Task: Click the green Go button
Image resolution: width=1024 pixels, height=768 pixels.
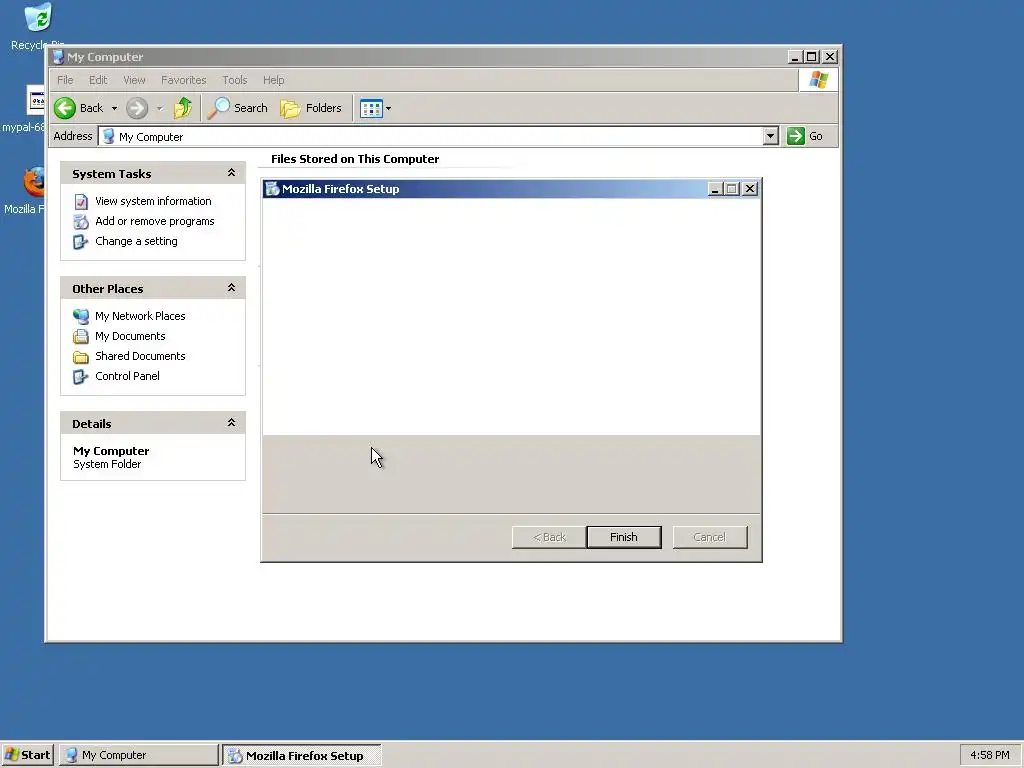Action: [805, 136]
